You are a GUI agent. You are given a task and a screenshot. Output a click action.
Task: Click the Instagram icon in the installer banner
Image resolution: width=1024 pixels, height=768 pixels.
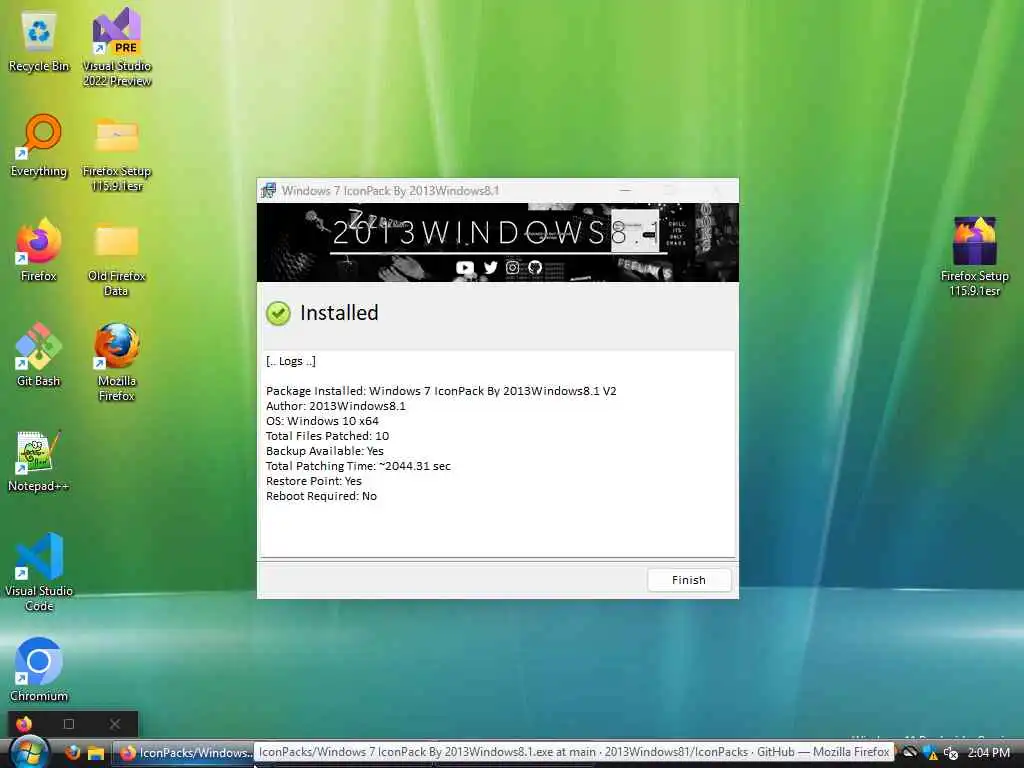[x=513, y=267]
